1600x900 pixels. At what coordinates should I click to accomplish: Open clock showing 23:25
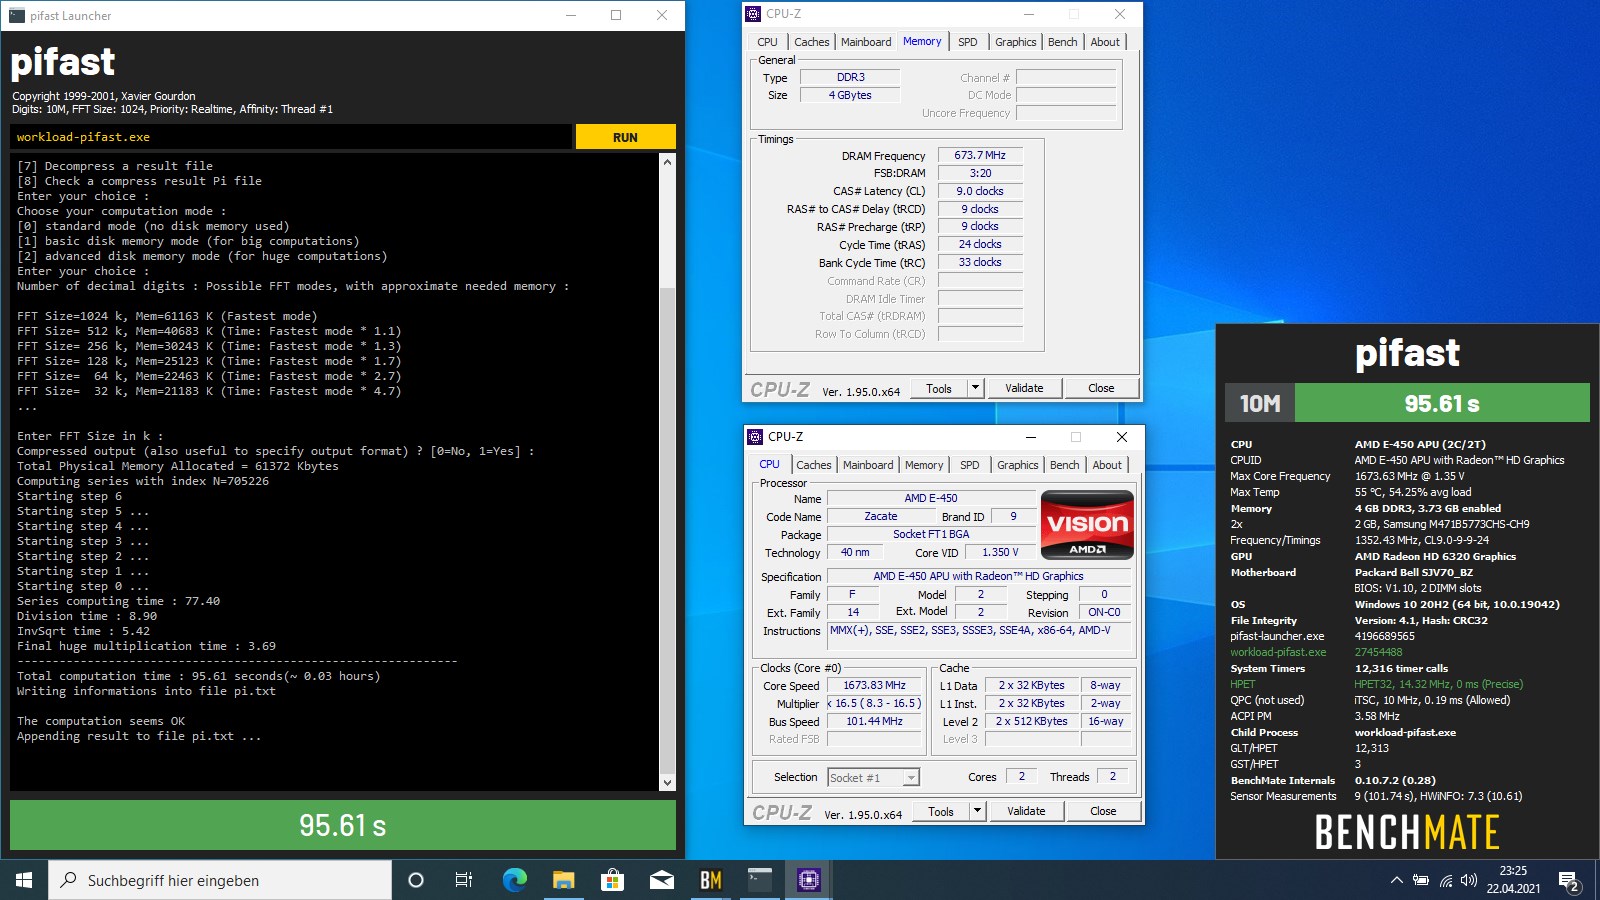tap(1513, 880)
